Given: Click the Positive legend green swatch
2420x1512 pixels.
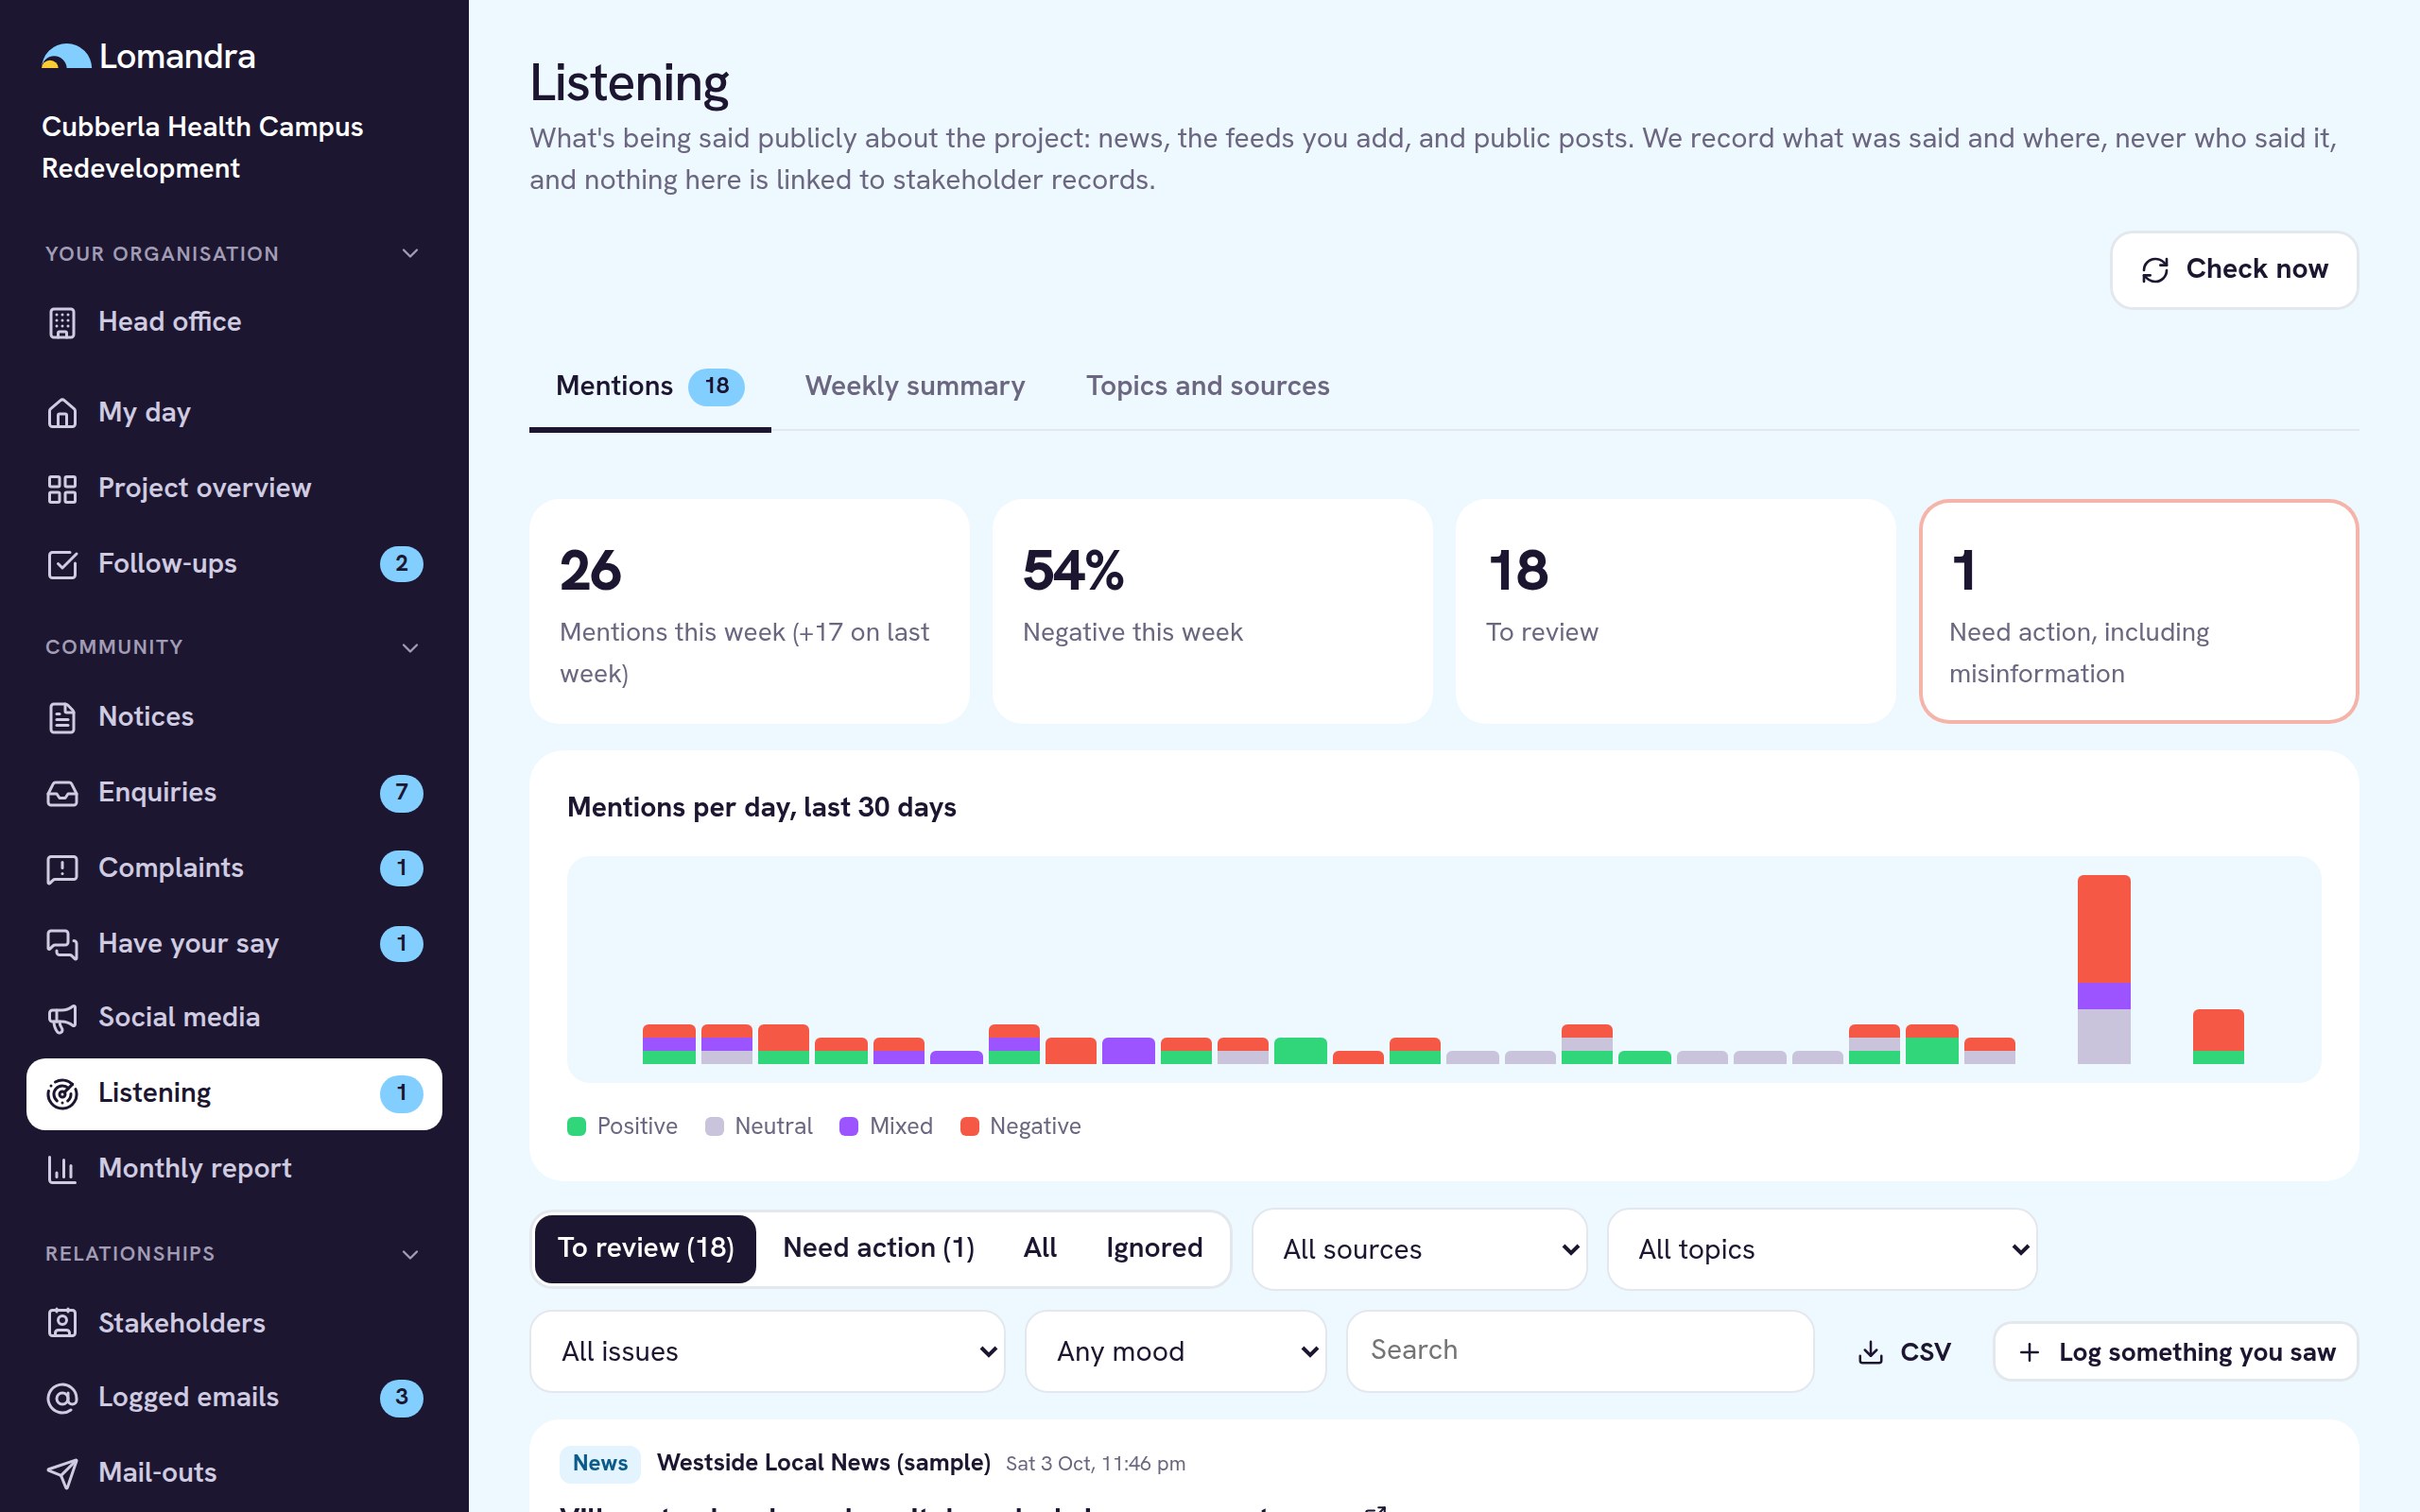Looking at the screenshot, I should 576,1127.
